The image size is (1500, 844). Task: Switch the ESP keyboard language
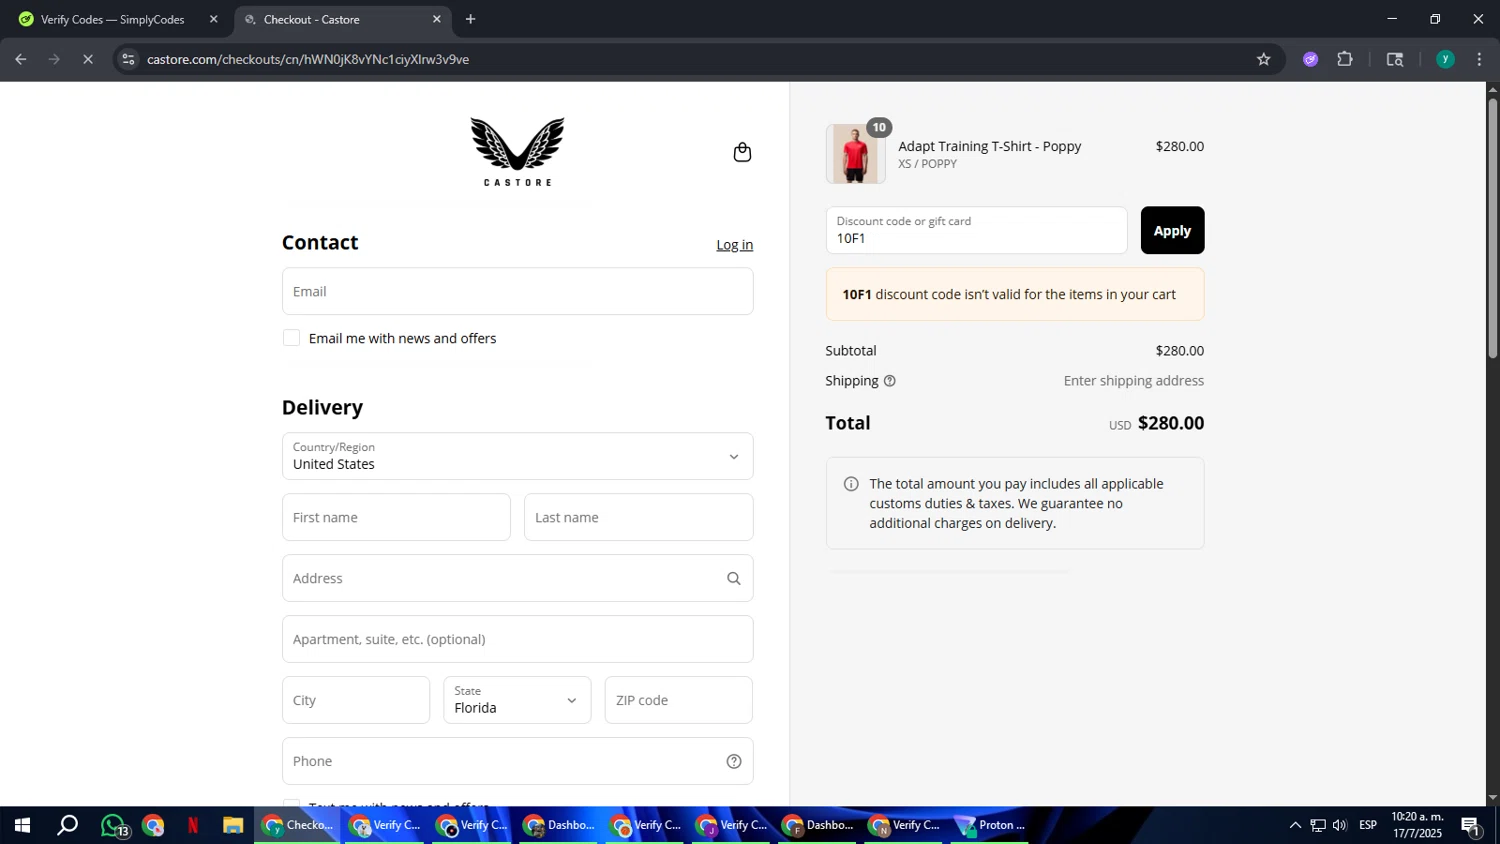click(1368, 826)
